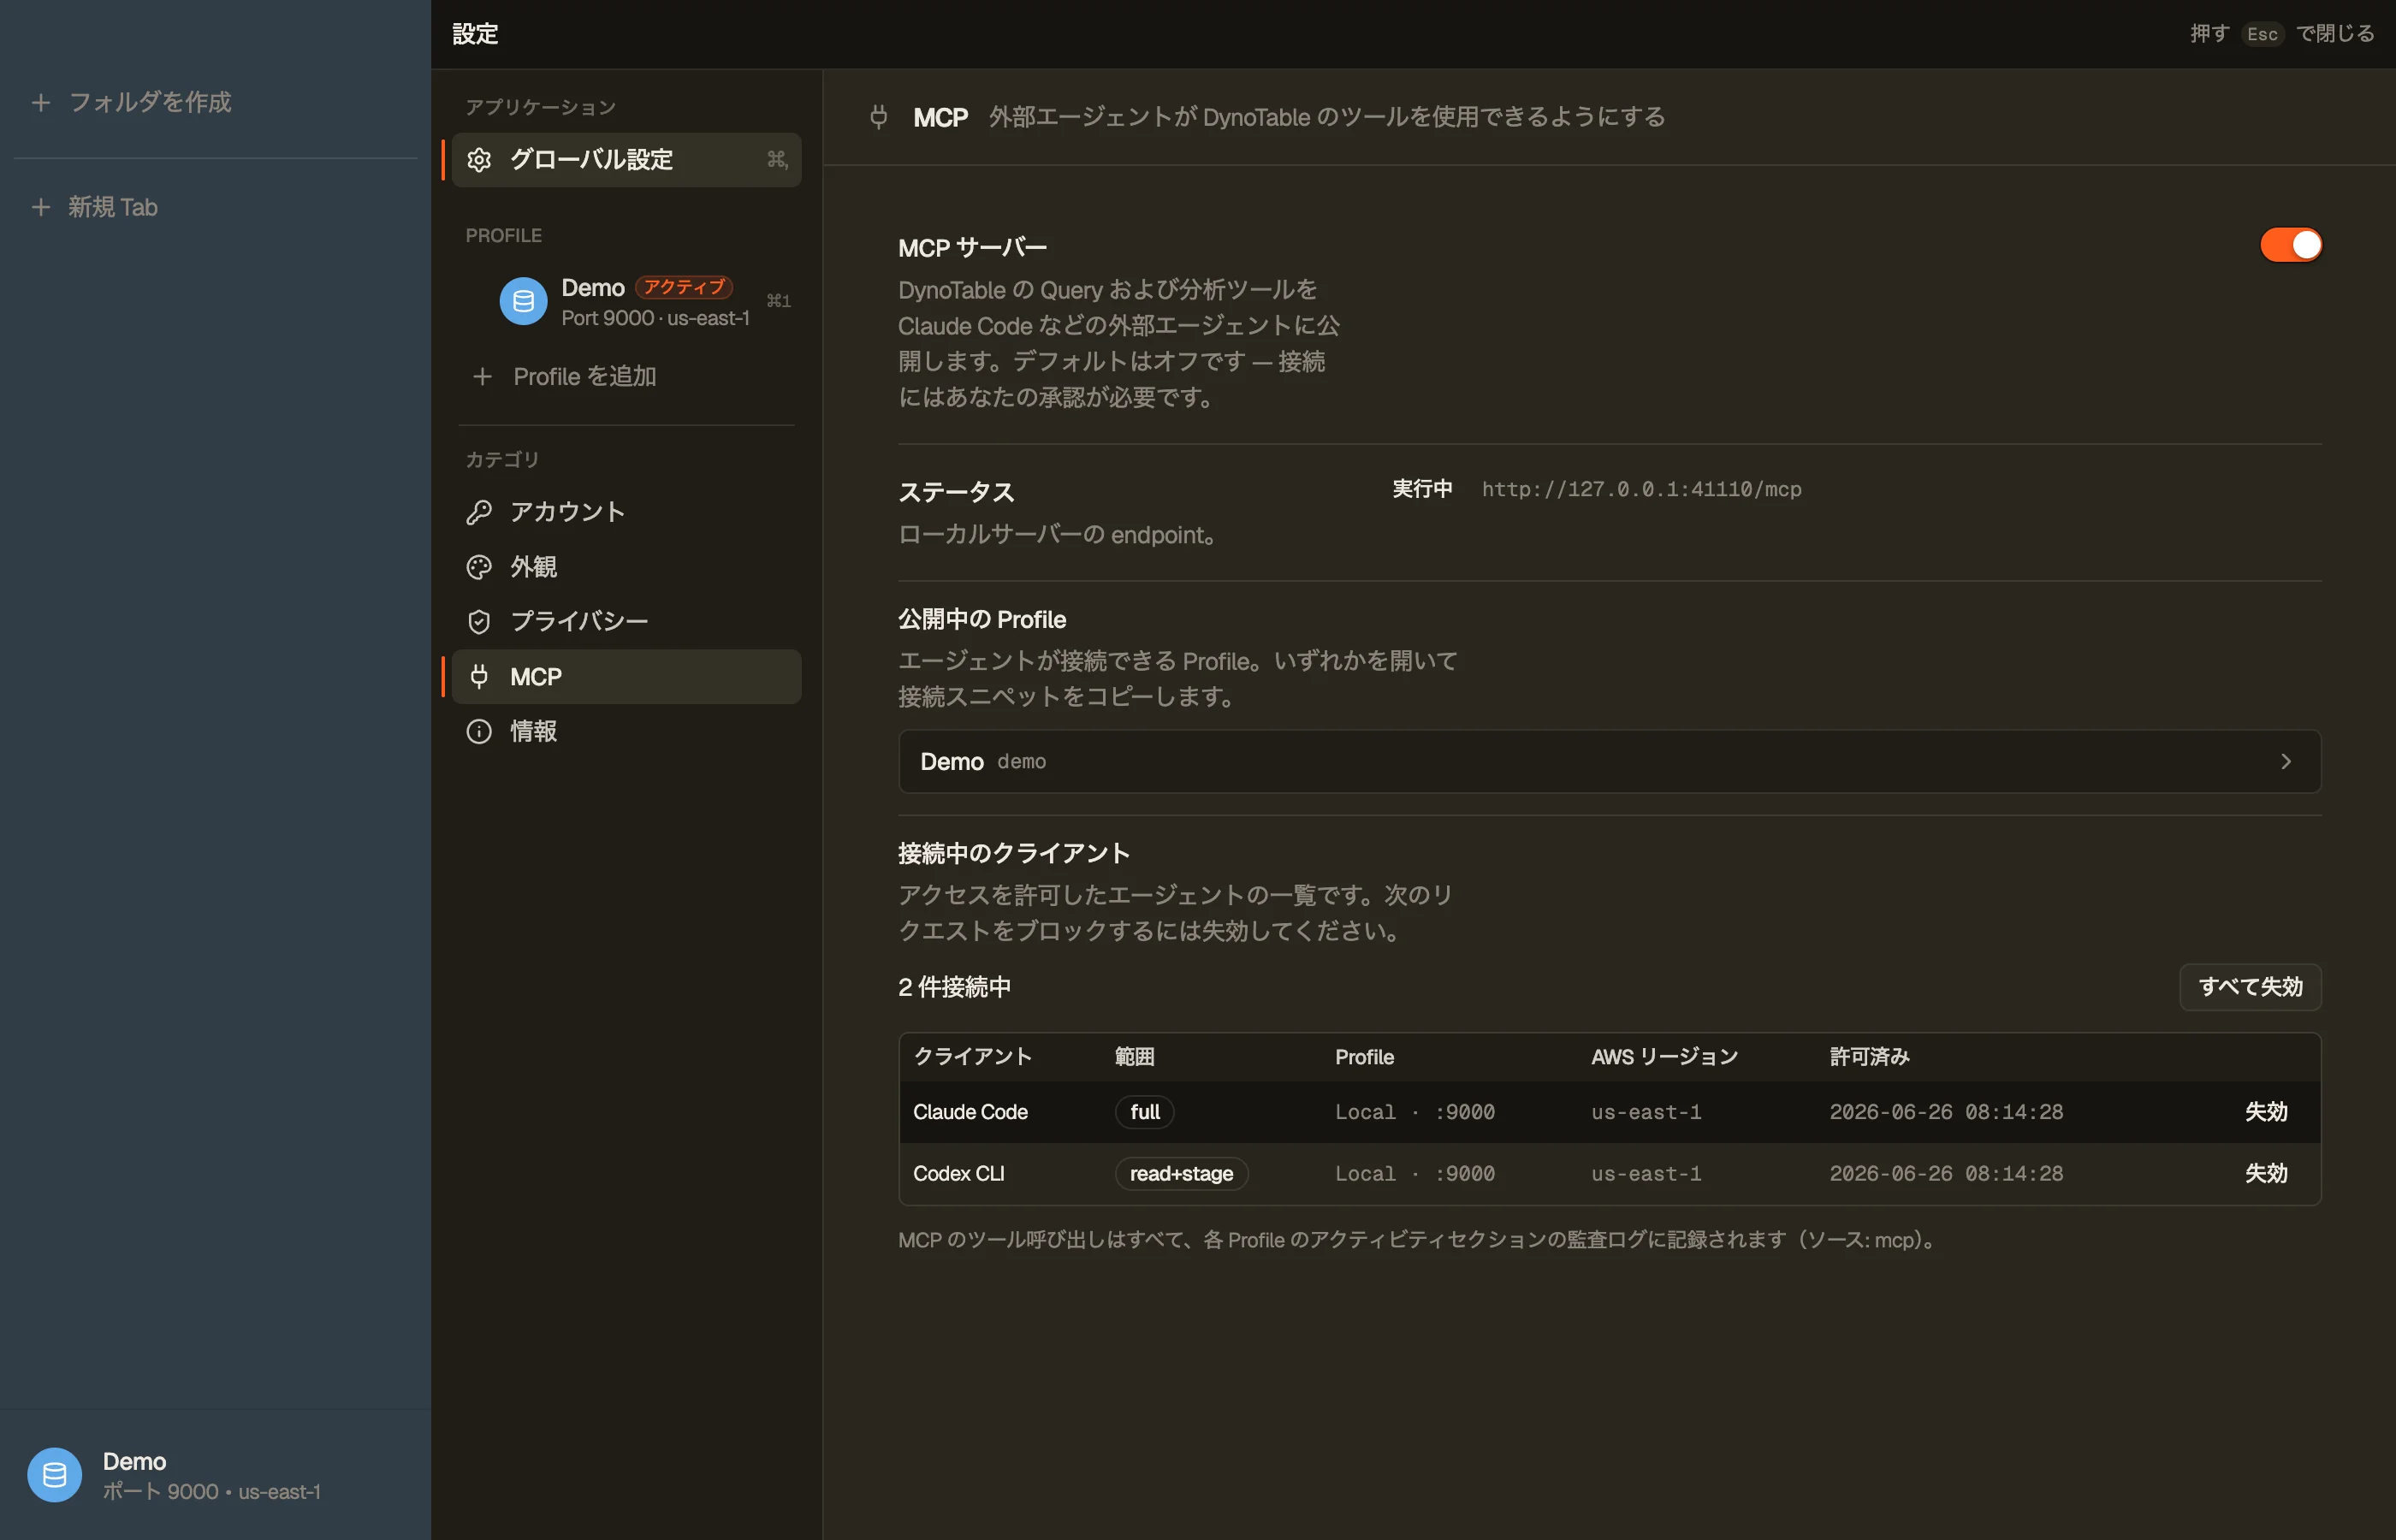Click すべて失効 button
The height and width of the screenshot is (1540, 2396).
(2250, 987)
